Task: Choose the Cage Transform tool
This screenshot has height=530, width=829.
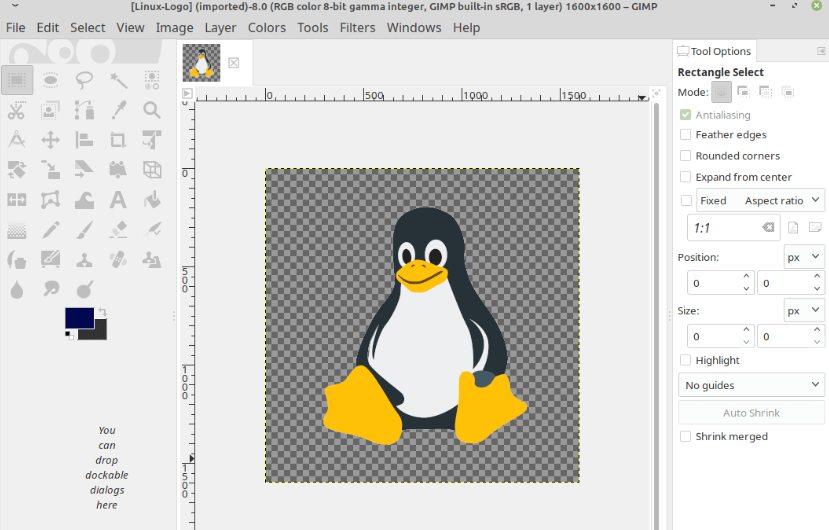Action: (x=51, y=200)
